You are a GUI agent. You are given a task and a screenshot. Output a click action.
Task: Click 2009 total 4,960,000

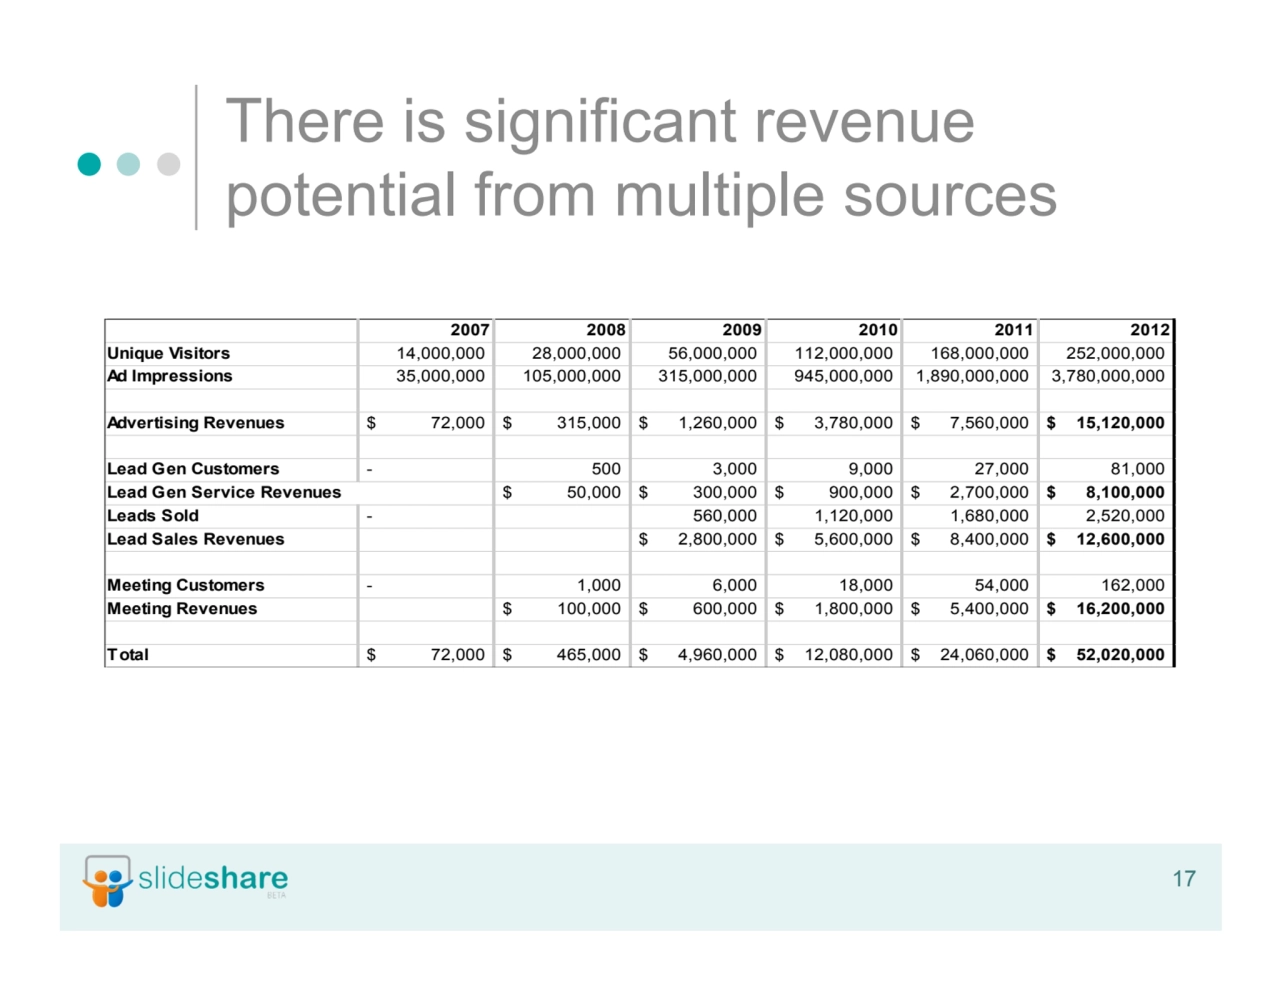click(717, 655)
